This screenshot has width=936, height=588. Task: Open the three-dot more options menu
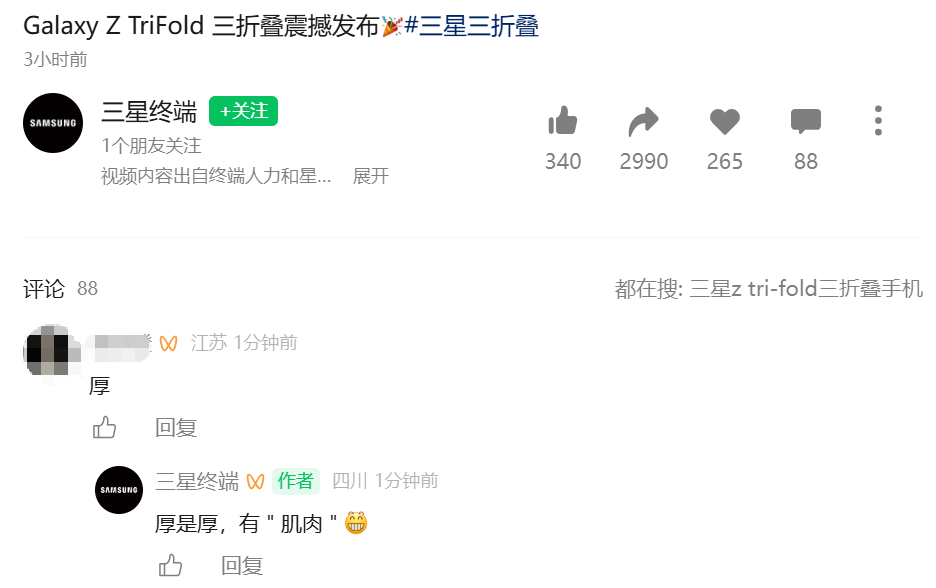tap(878, 121)
